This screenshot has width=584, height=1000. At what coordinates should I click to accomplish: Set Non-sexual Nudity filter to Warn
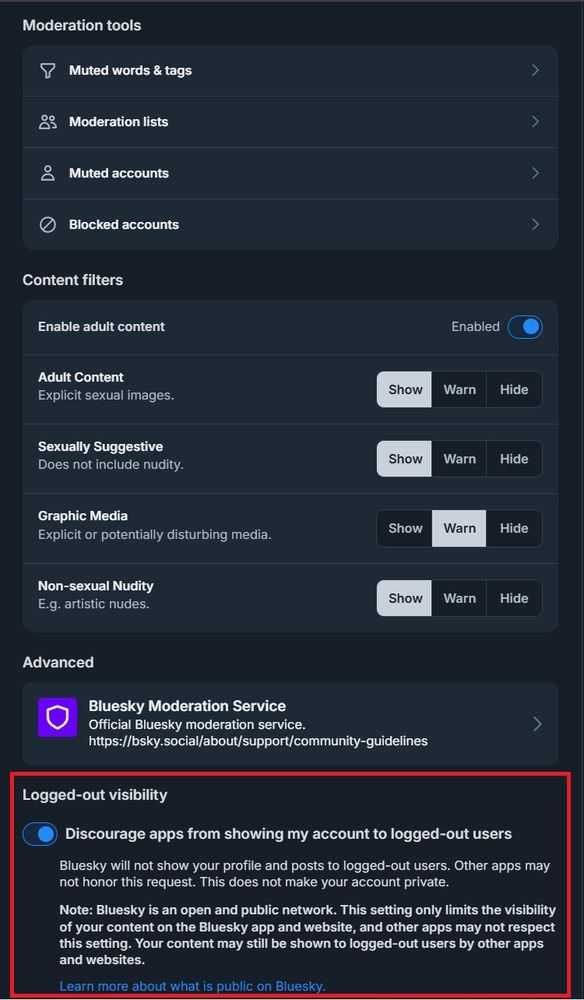click(x=459, y=598)
